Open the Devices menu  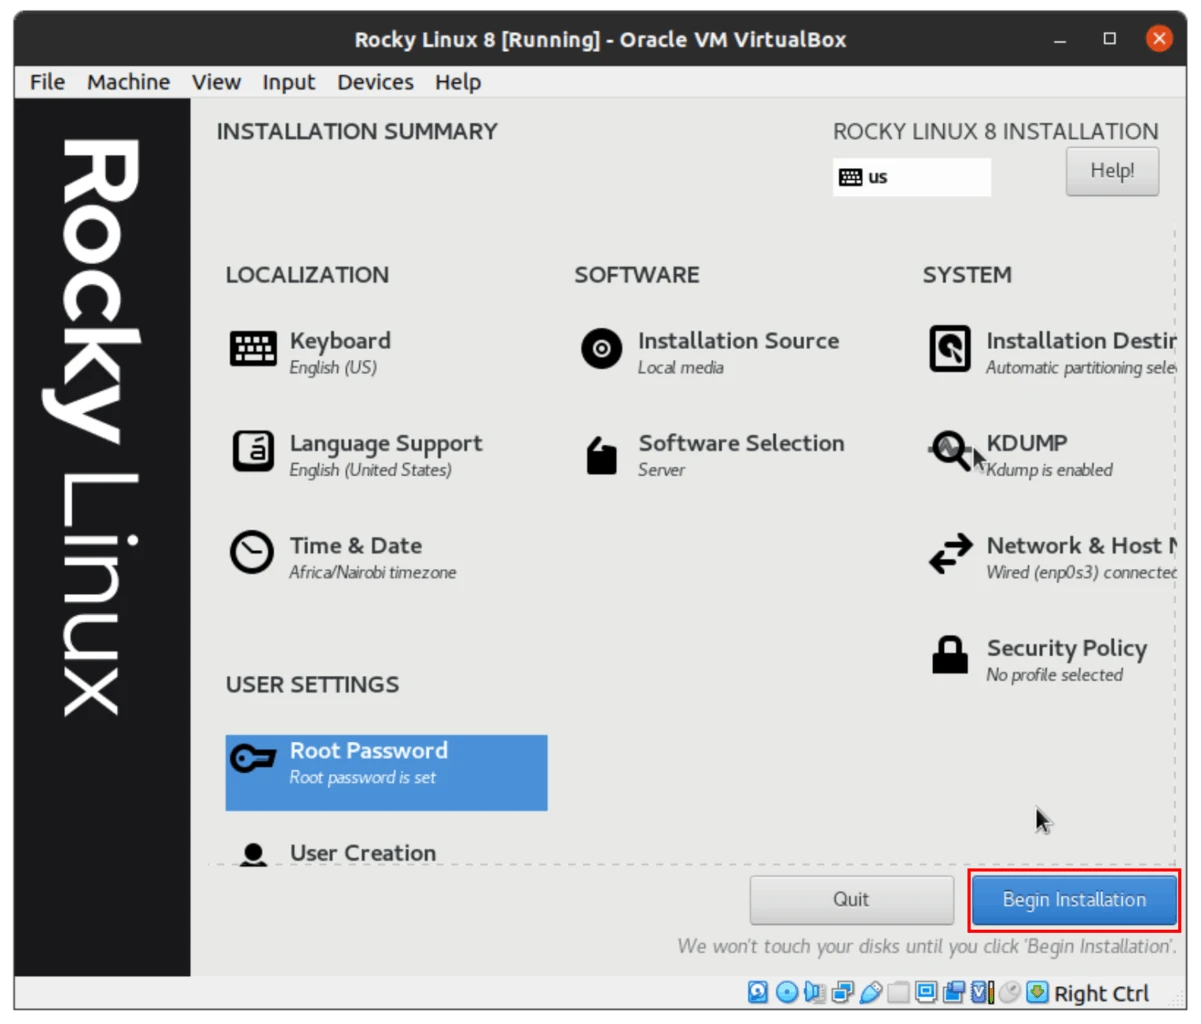pos(375,82)
